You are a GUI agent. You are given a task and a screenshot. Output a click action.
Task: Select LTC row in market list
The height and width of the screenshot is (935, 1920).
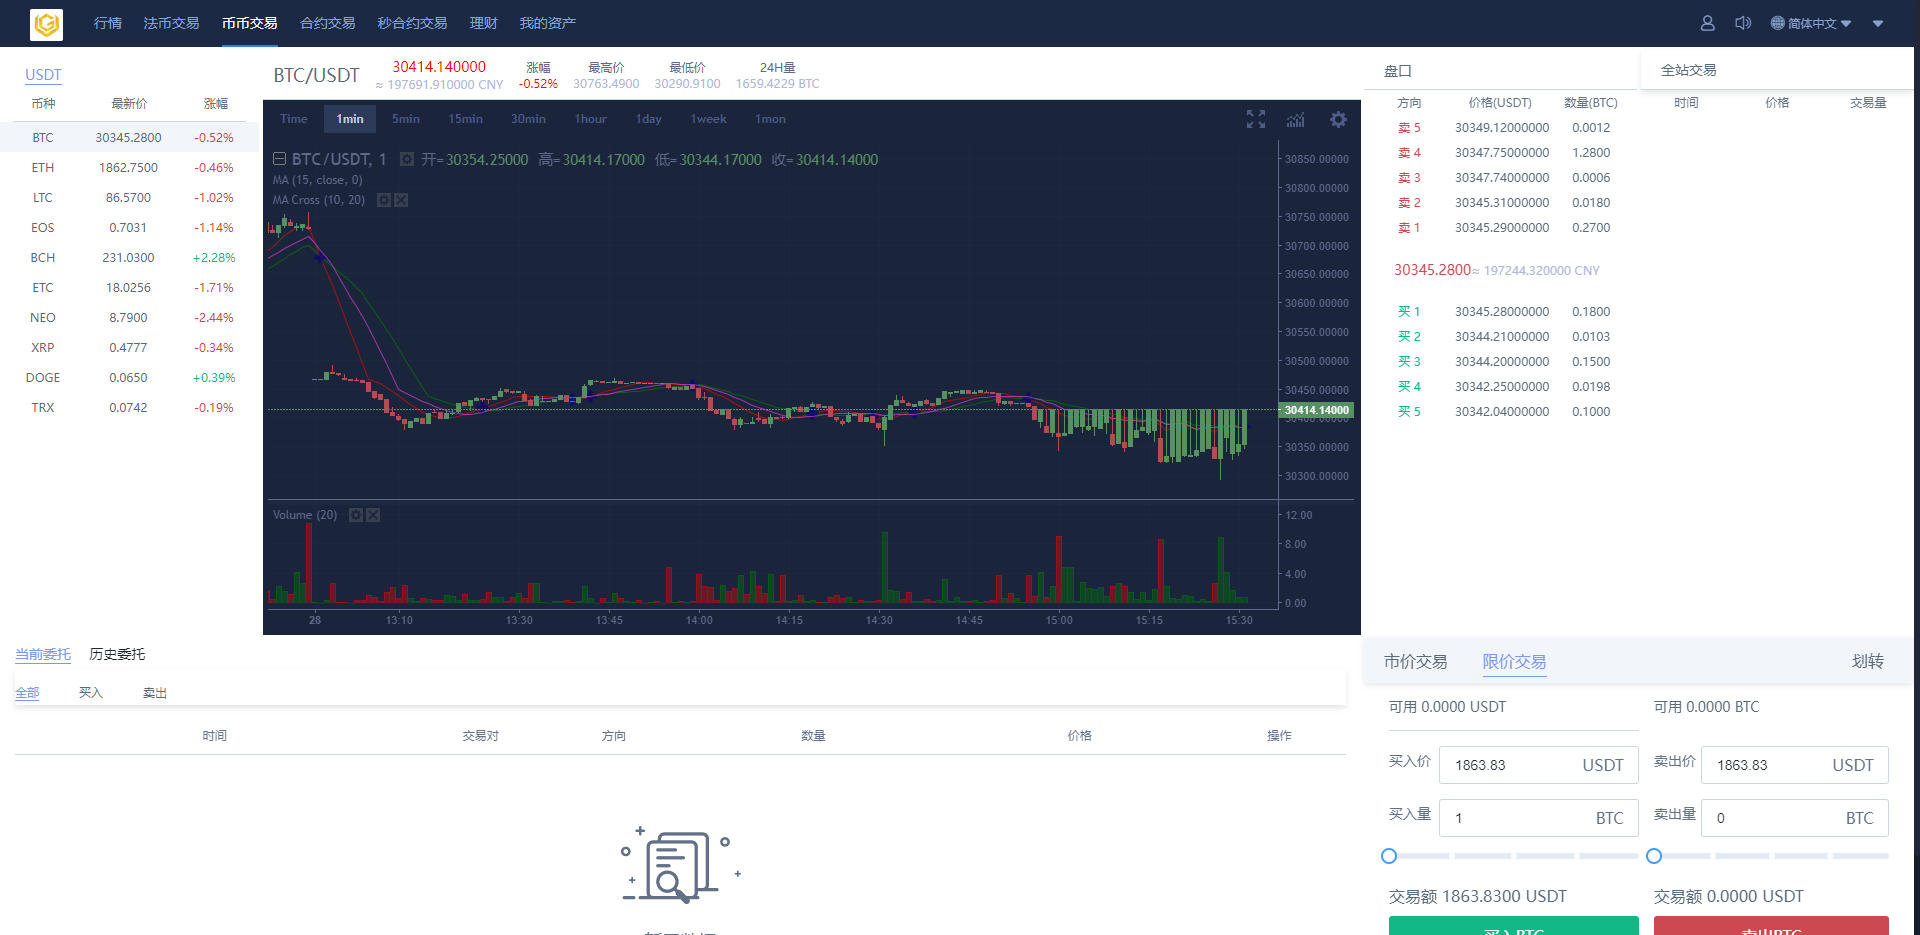(129, 197)
